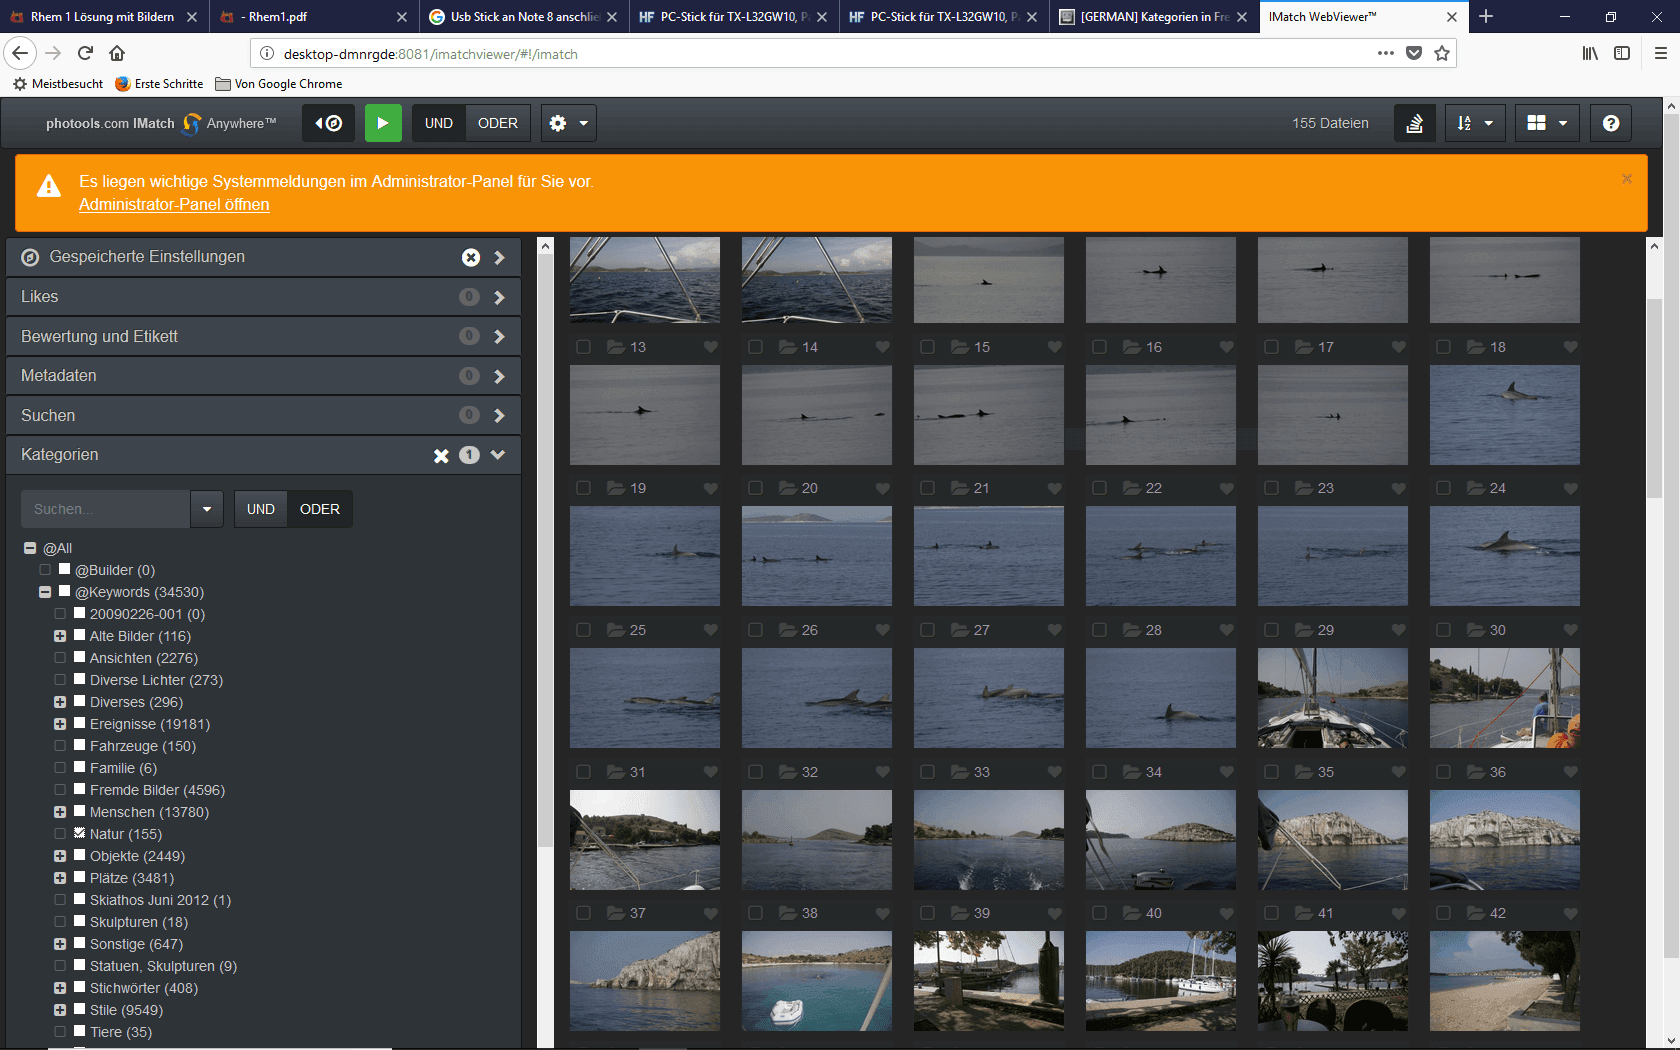This screenshot has height=1050, width=1680.
Task: Expand the Bewertung und Etikett panel
Action: (499, 336)
